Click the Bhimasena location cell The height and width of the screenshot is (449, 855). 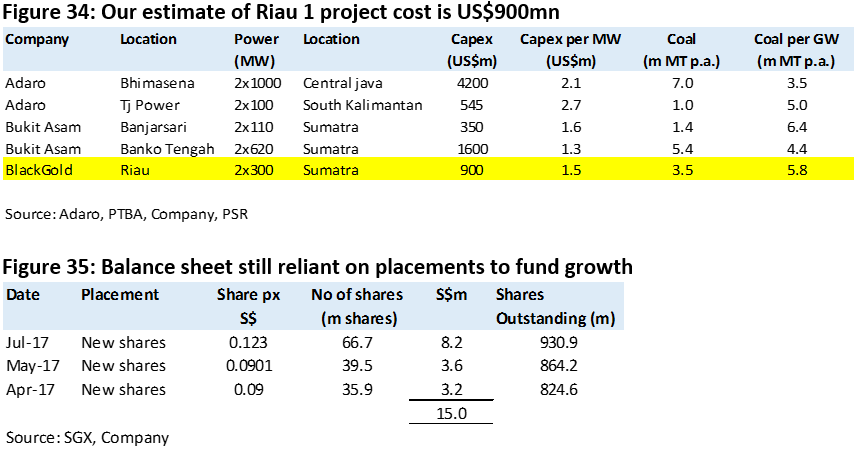[157, 83]
